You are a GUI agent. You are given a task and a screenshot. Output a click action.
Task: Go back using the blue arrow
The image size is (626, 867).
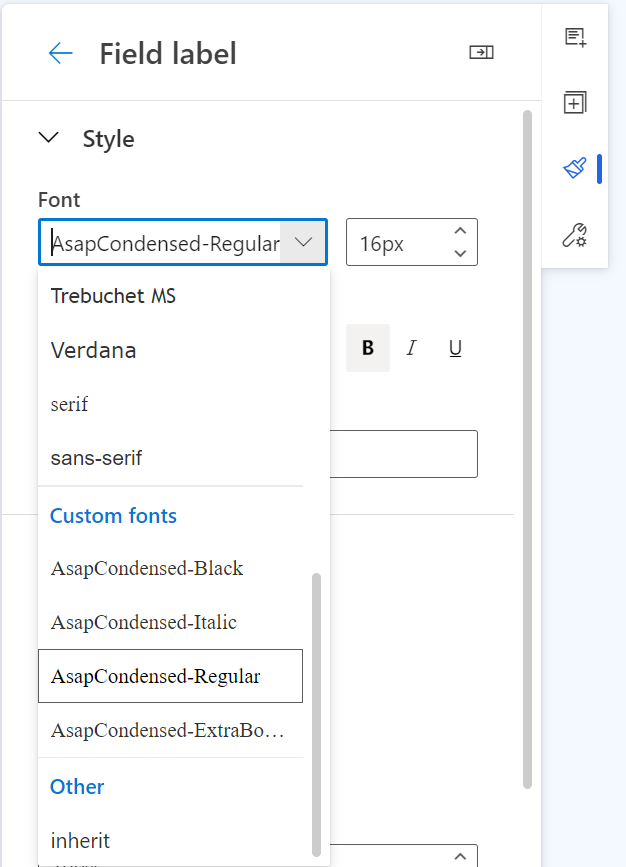[61, 54]
